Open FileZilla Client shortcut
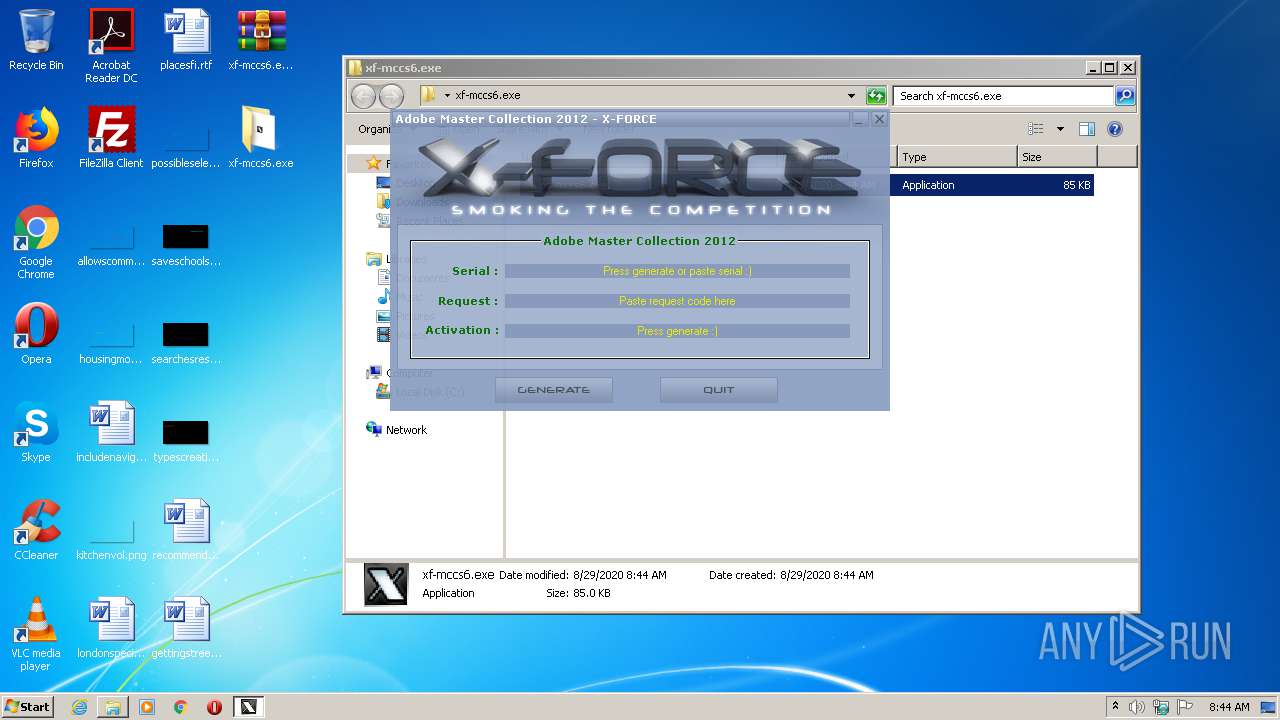The width and height of the screenshot is (1280, 720). pyautogui.click(x=111, y=138)
